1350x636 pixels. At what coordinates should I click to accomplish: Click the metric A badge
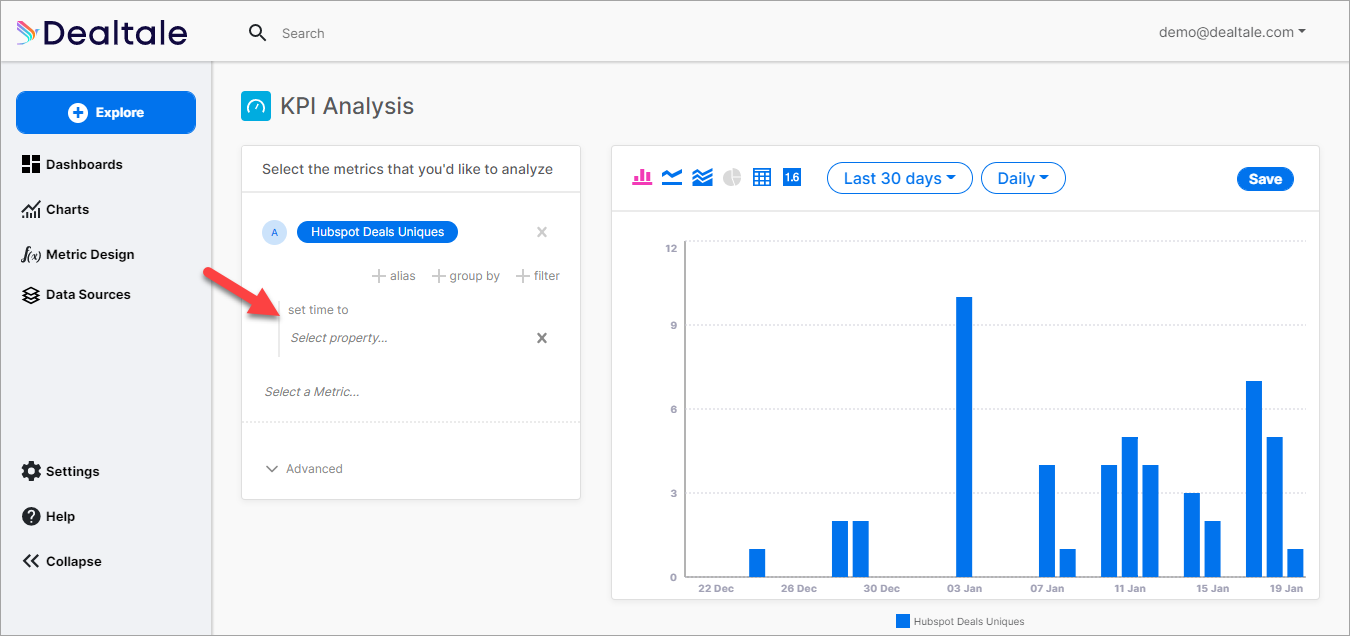274,232
